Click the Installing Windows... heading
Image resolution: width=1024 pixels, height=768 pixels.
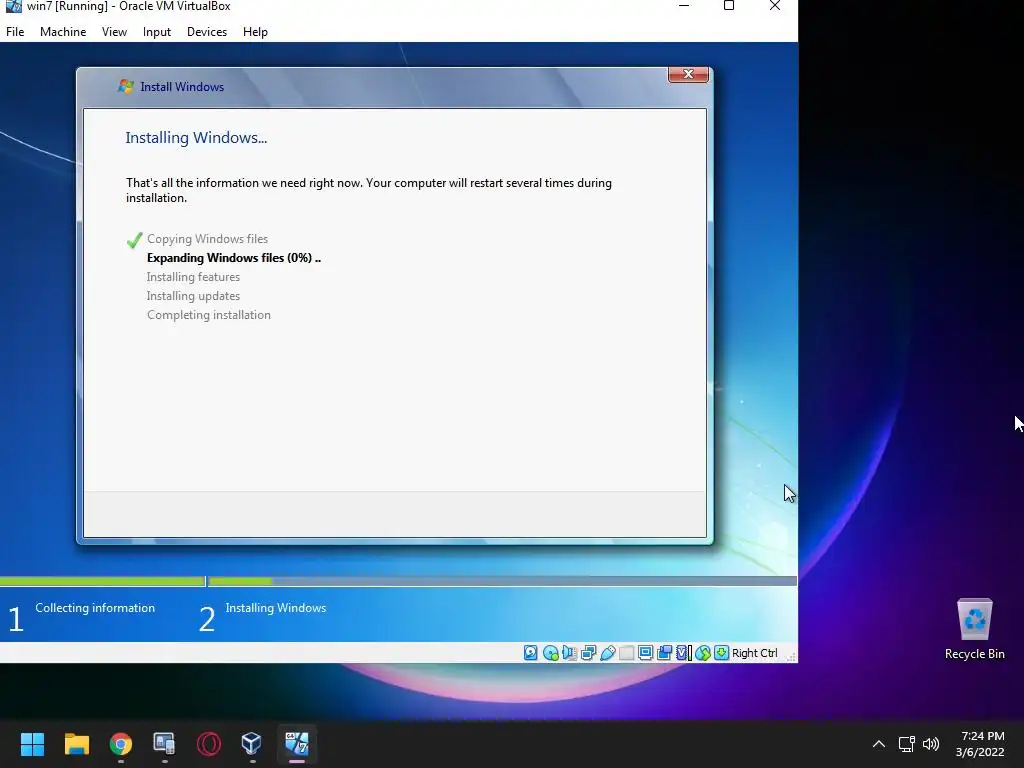coord(197,138)
